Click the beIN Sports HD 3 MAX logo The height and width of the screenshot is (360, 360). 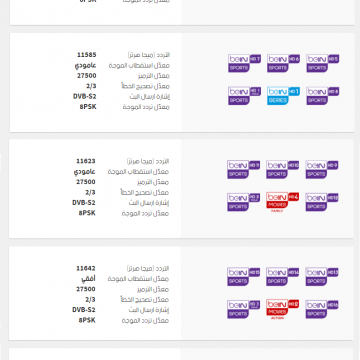(x=243, y=309)
